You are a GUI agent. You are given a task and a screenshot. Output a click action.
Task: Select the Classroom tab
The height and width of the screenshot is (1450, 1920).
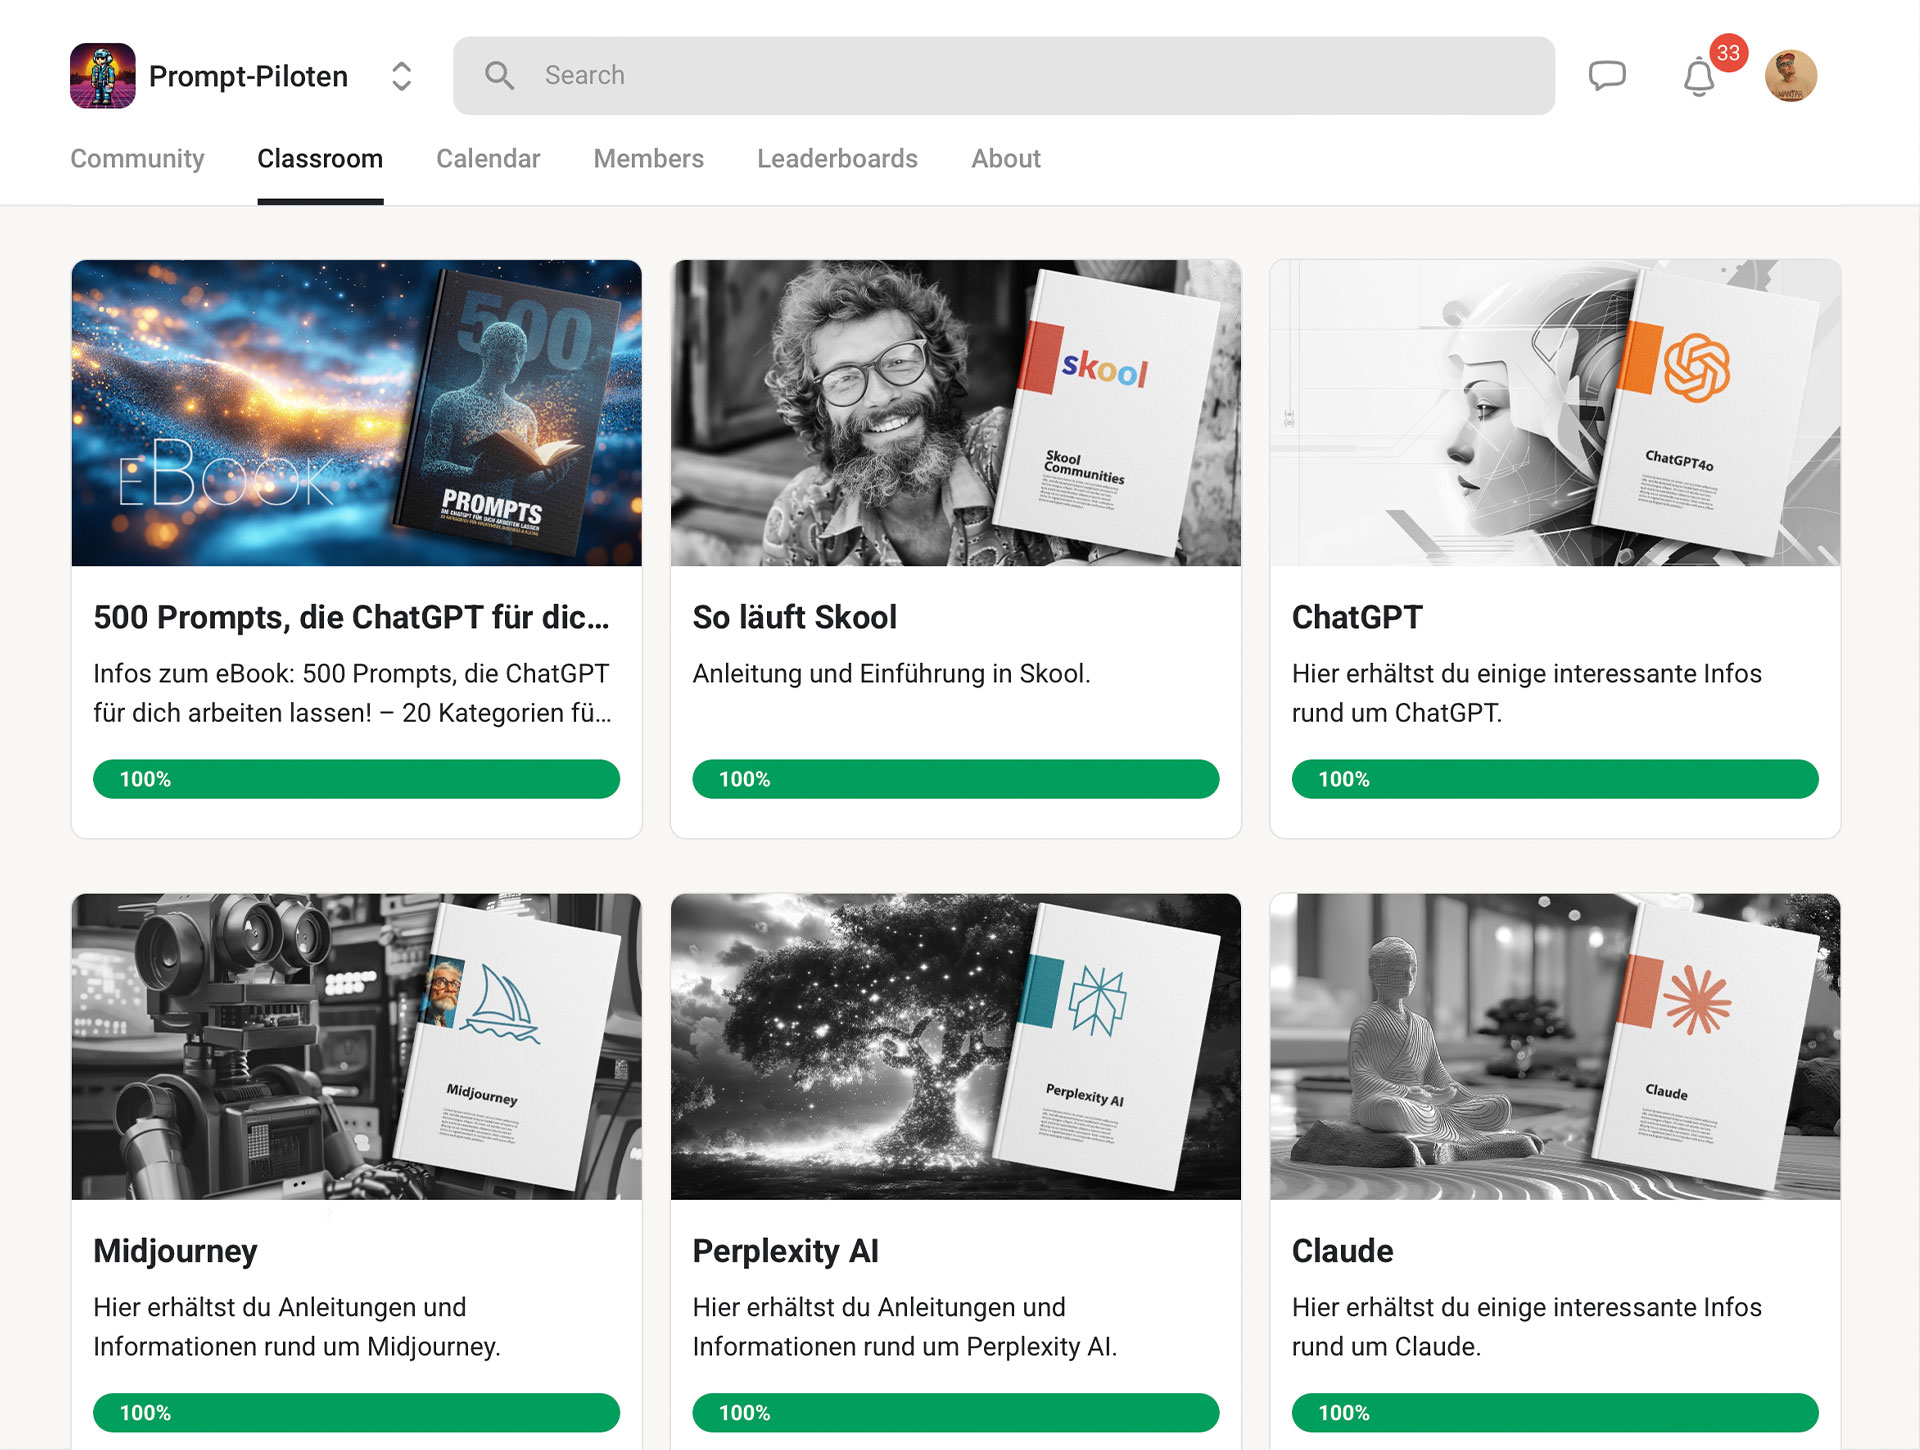320,159
